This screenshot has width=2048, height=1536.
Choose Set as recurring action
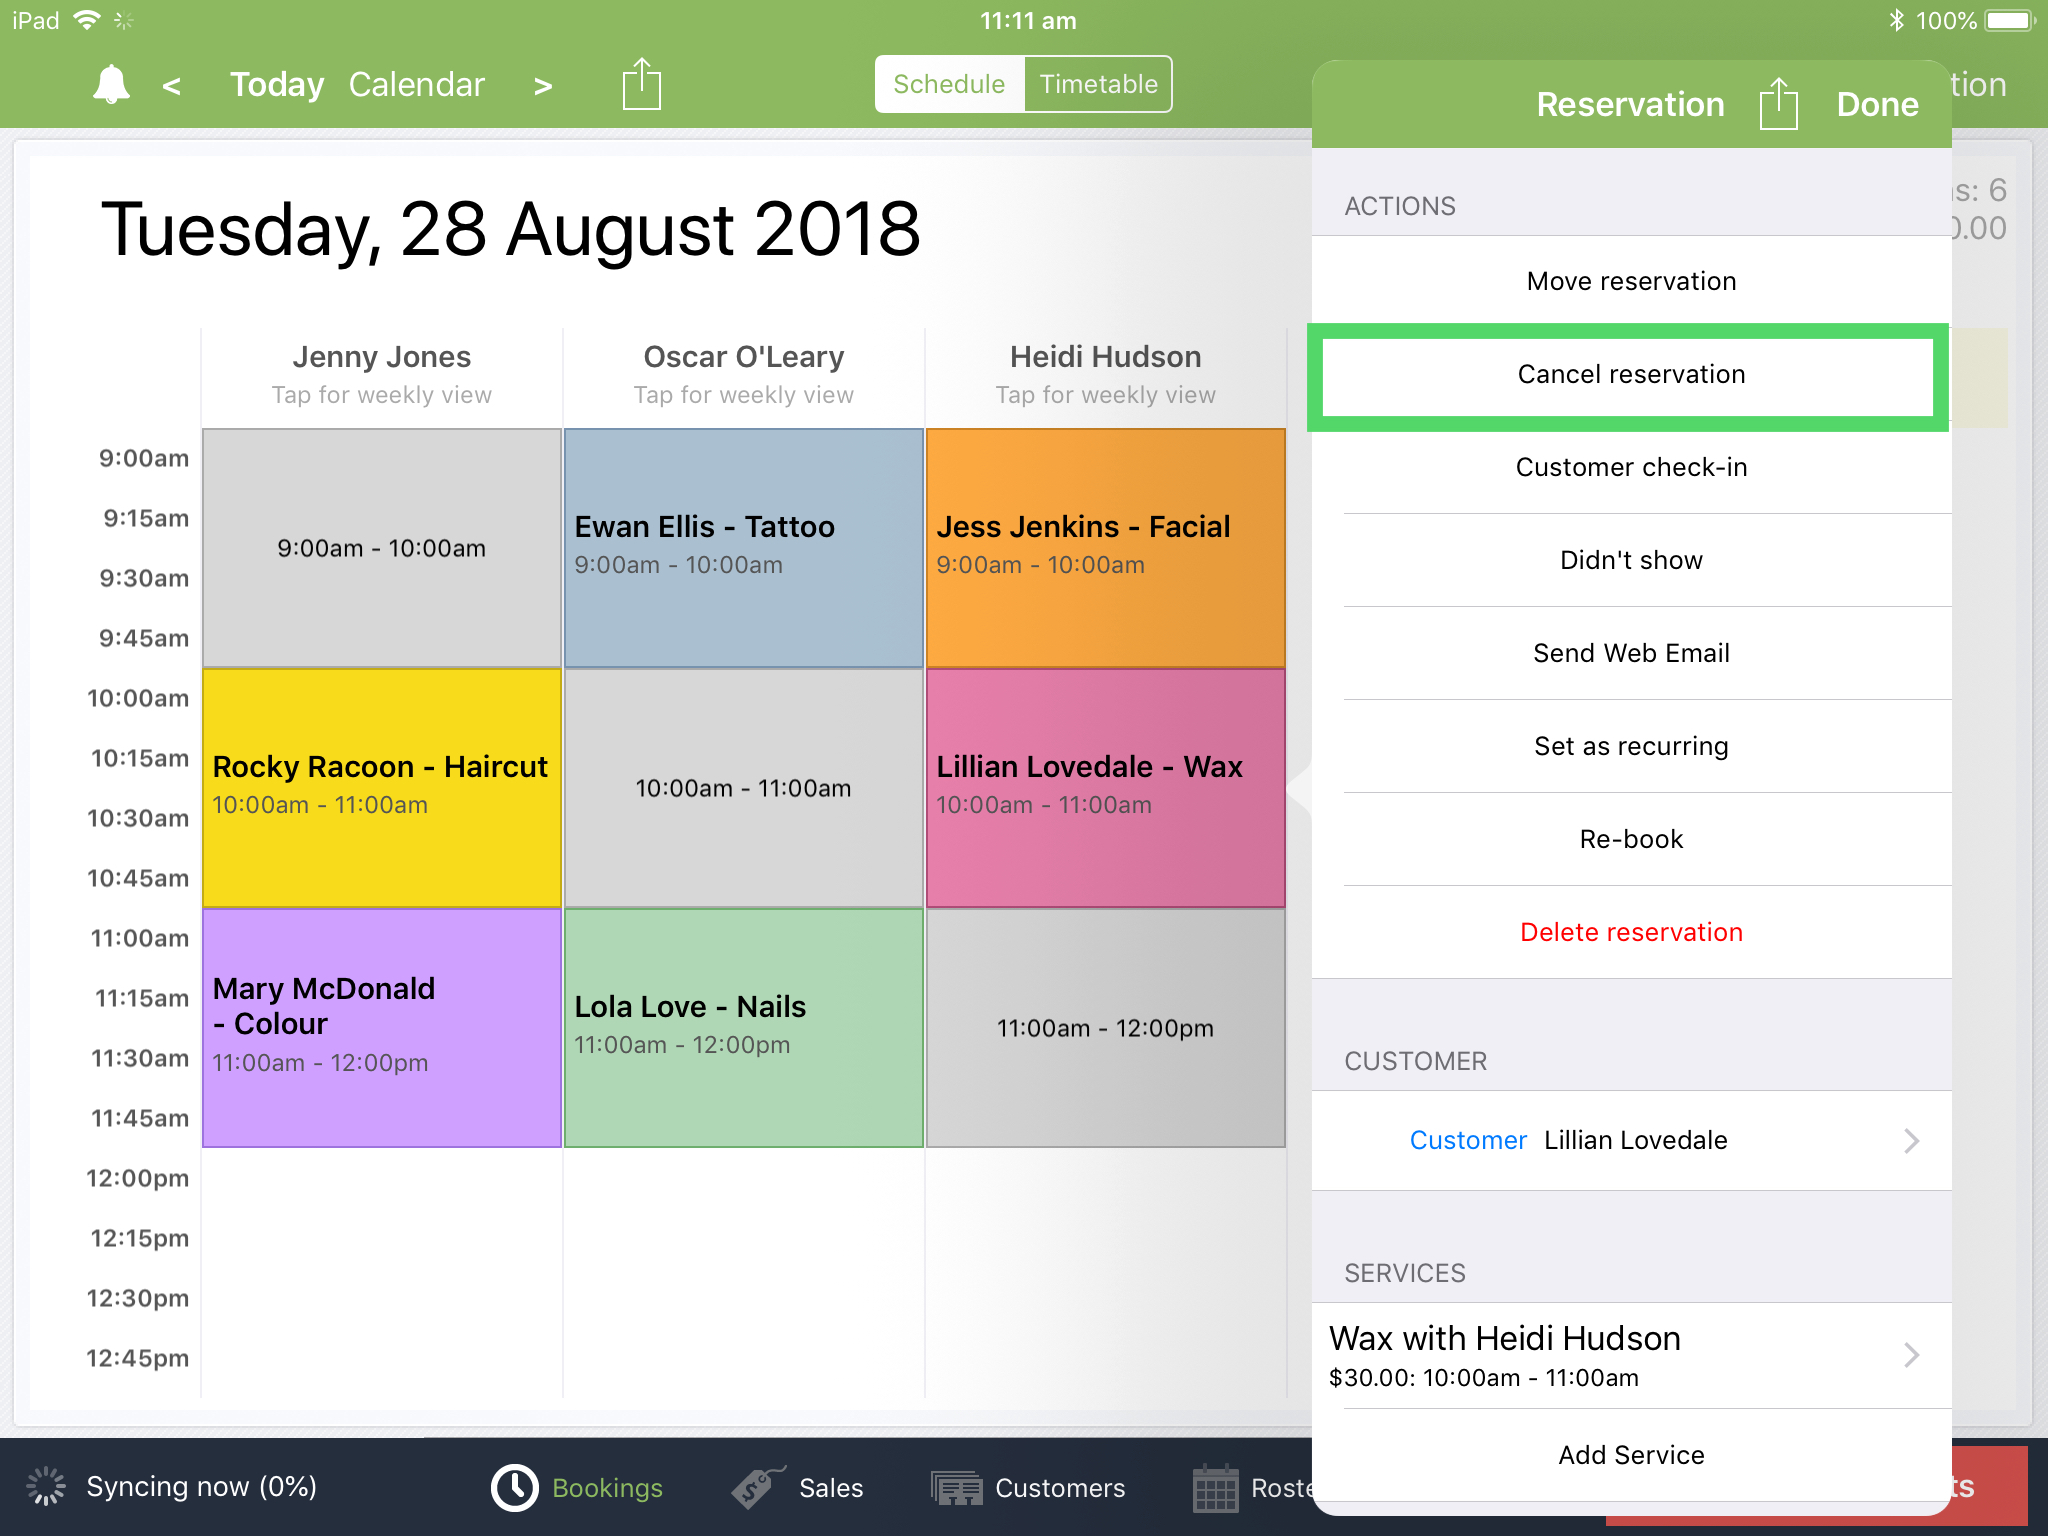point(1631,746)
